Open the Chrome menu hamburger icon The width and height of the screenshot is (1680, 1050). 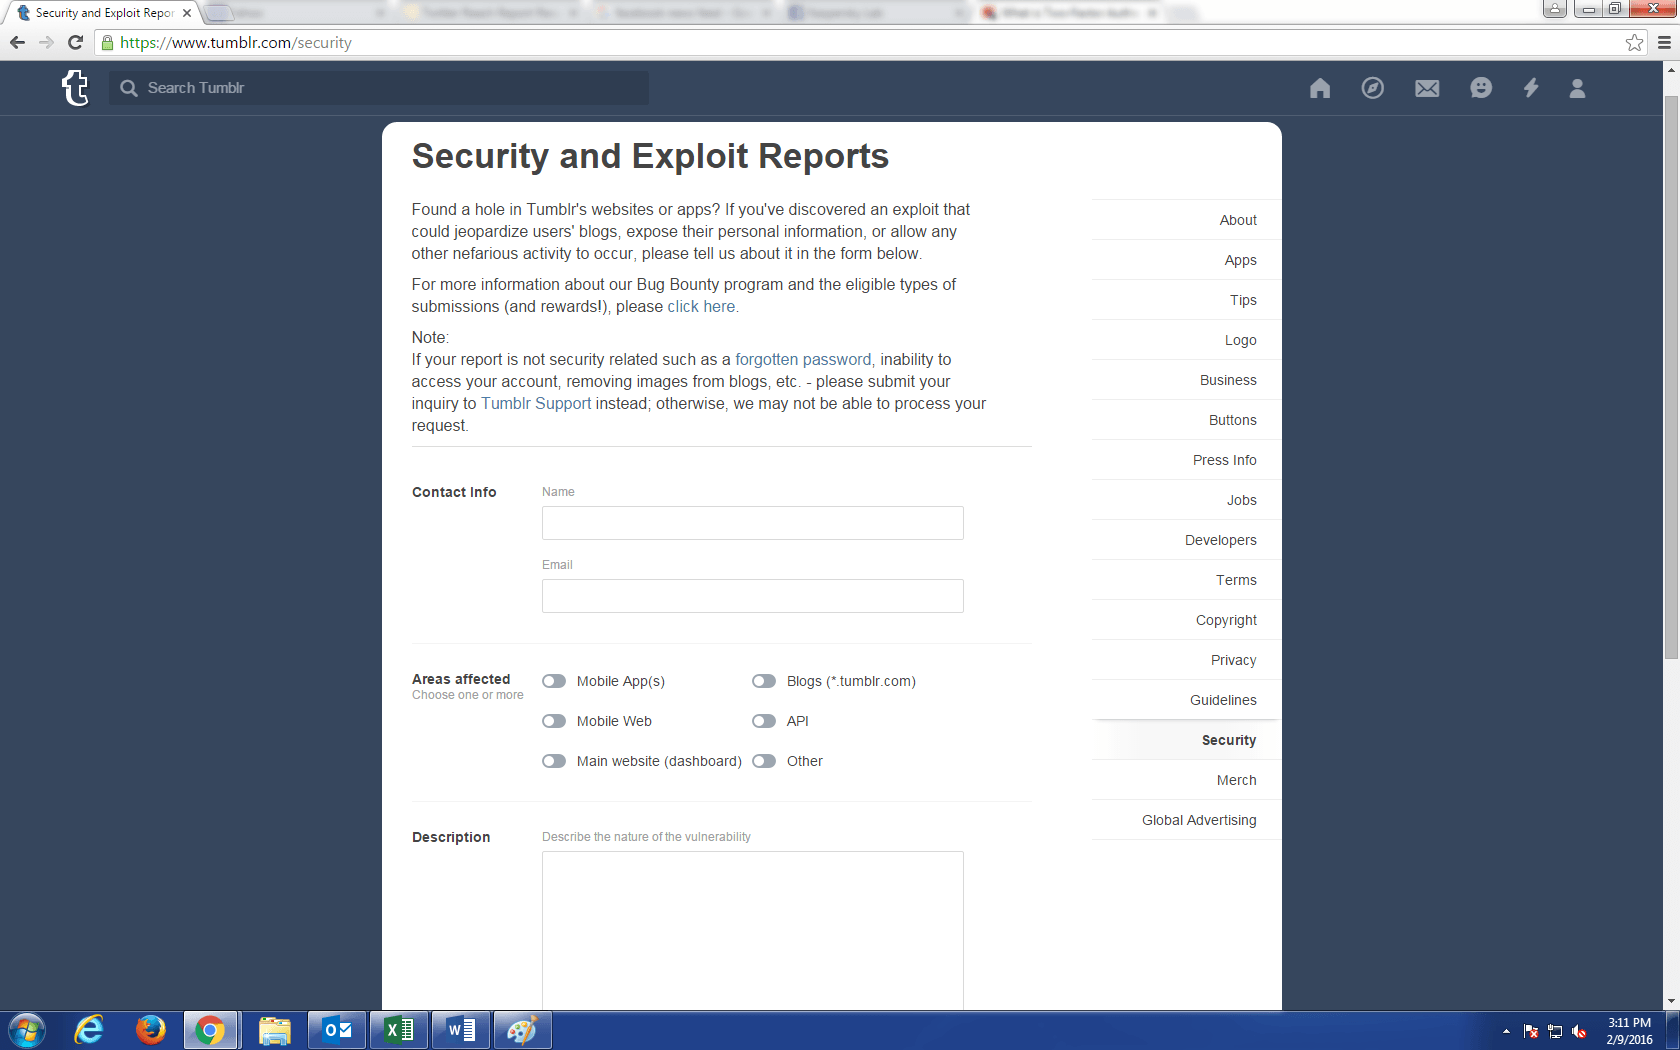point(1664,42)
